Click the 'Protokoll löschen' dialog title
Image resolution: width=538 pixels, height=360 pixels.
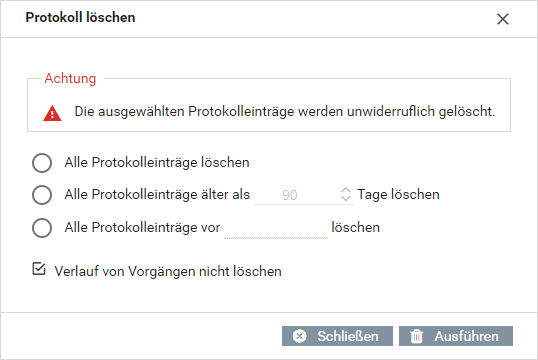tap(80, 18)
